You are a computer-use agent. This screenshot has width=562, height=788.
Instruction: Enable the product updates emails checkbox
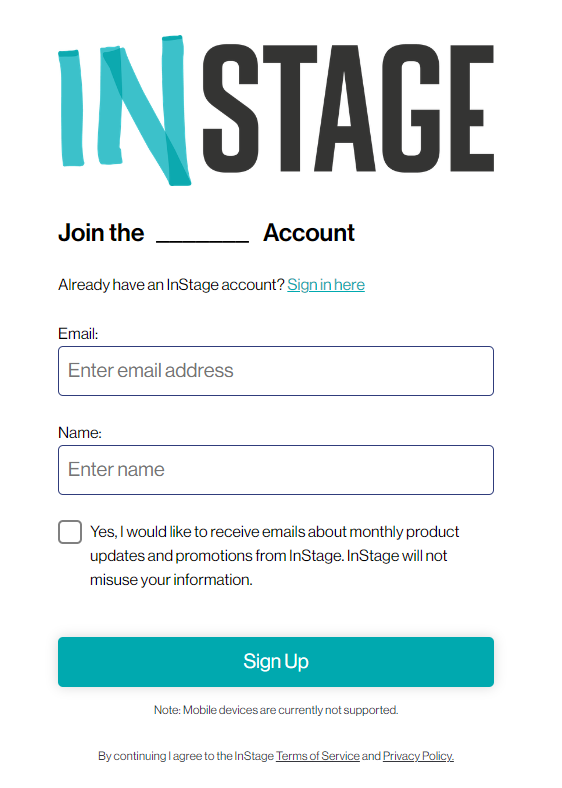pos(70,532)
